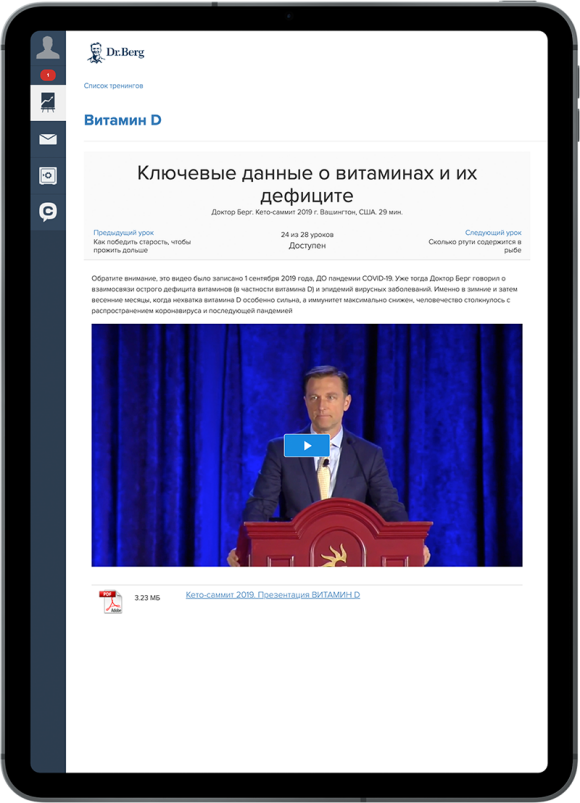Viewport: 580px width, 803px height.
Task: Select the trainings chart icon in sidebar
Action: point(48,103)
